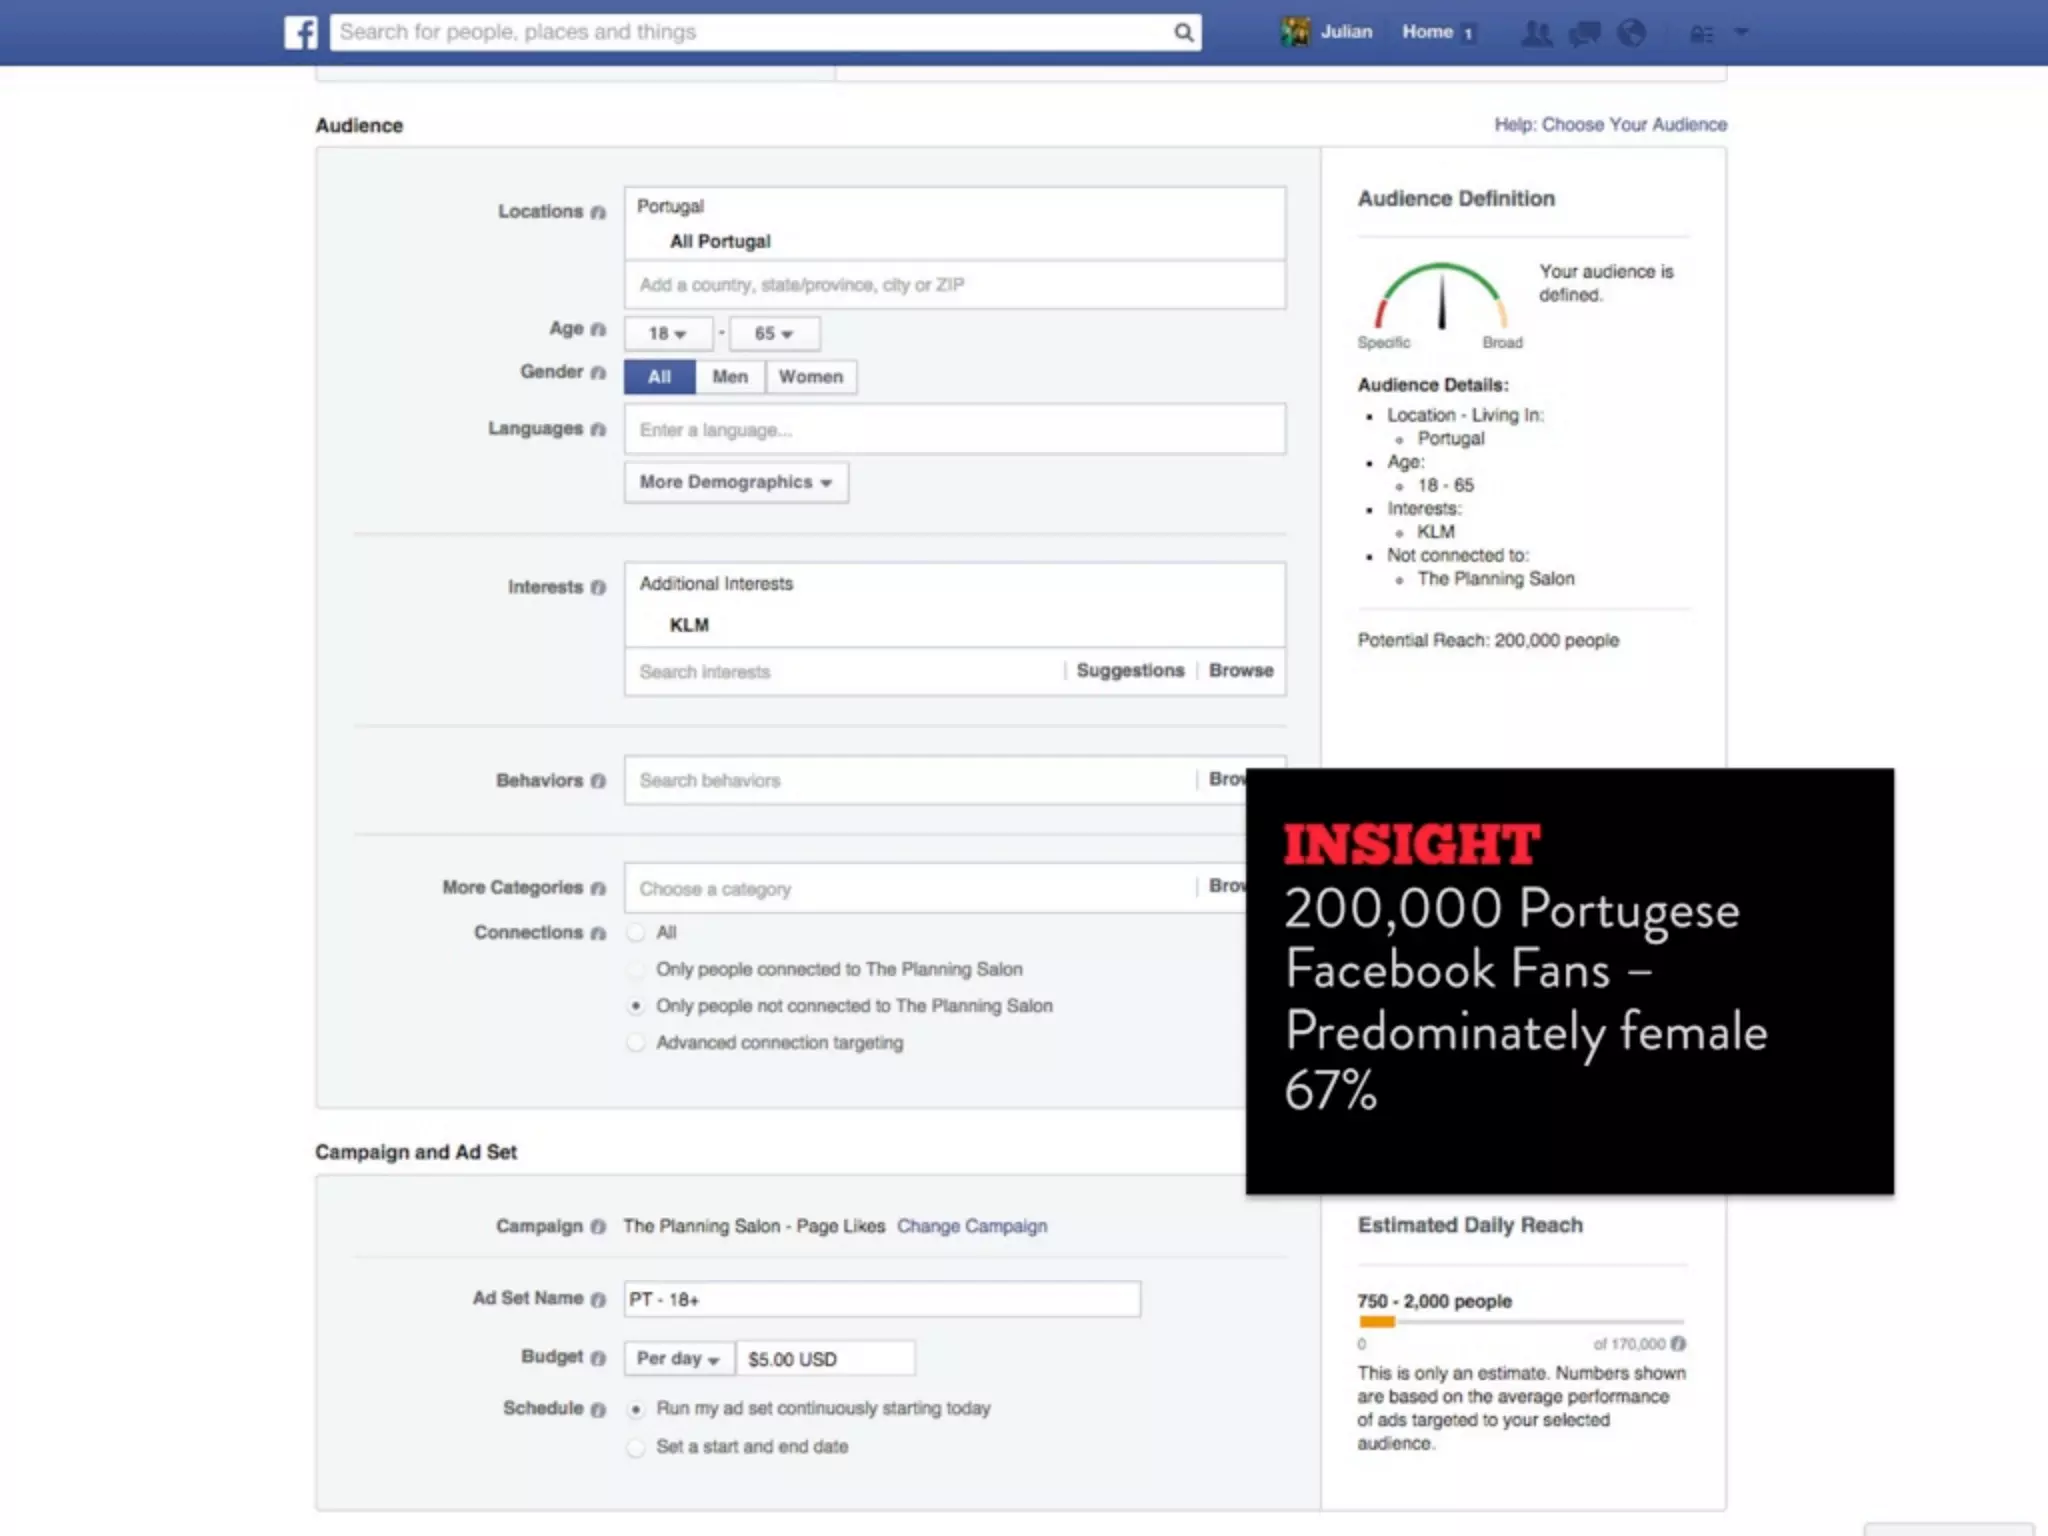Click the More Categories help info icon
The height and width of the screenshot is (1536, 2048).
(598, 888)
